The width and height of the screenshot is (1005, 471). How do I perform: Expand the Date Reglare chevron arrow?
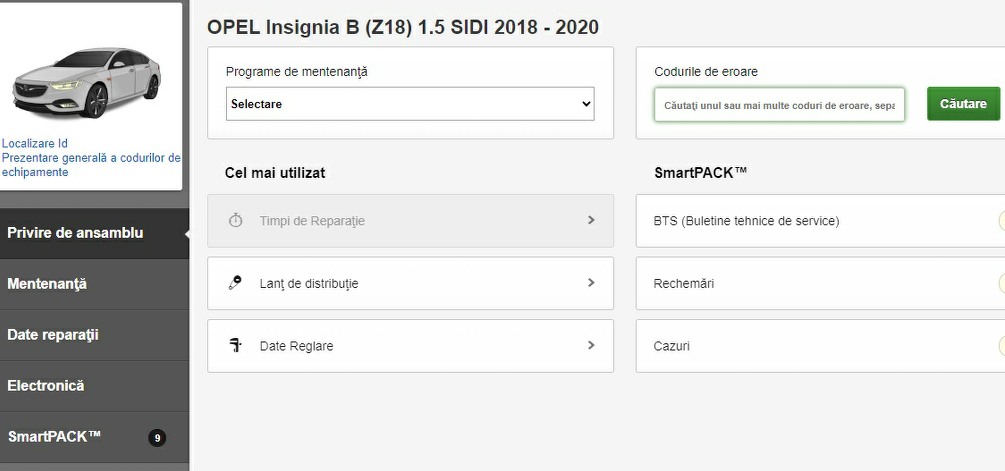tap(591, 346)
